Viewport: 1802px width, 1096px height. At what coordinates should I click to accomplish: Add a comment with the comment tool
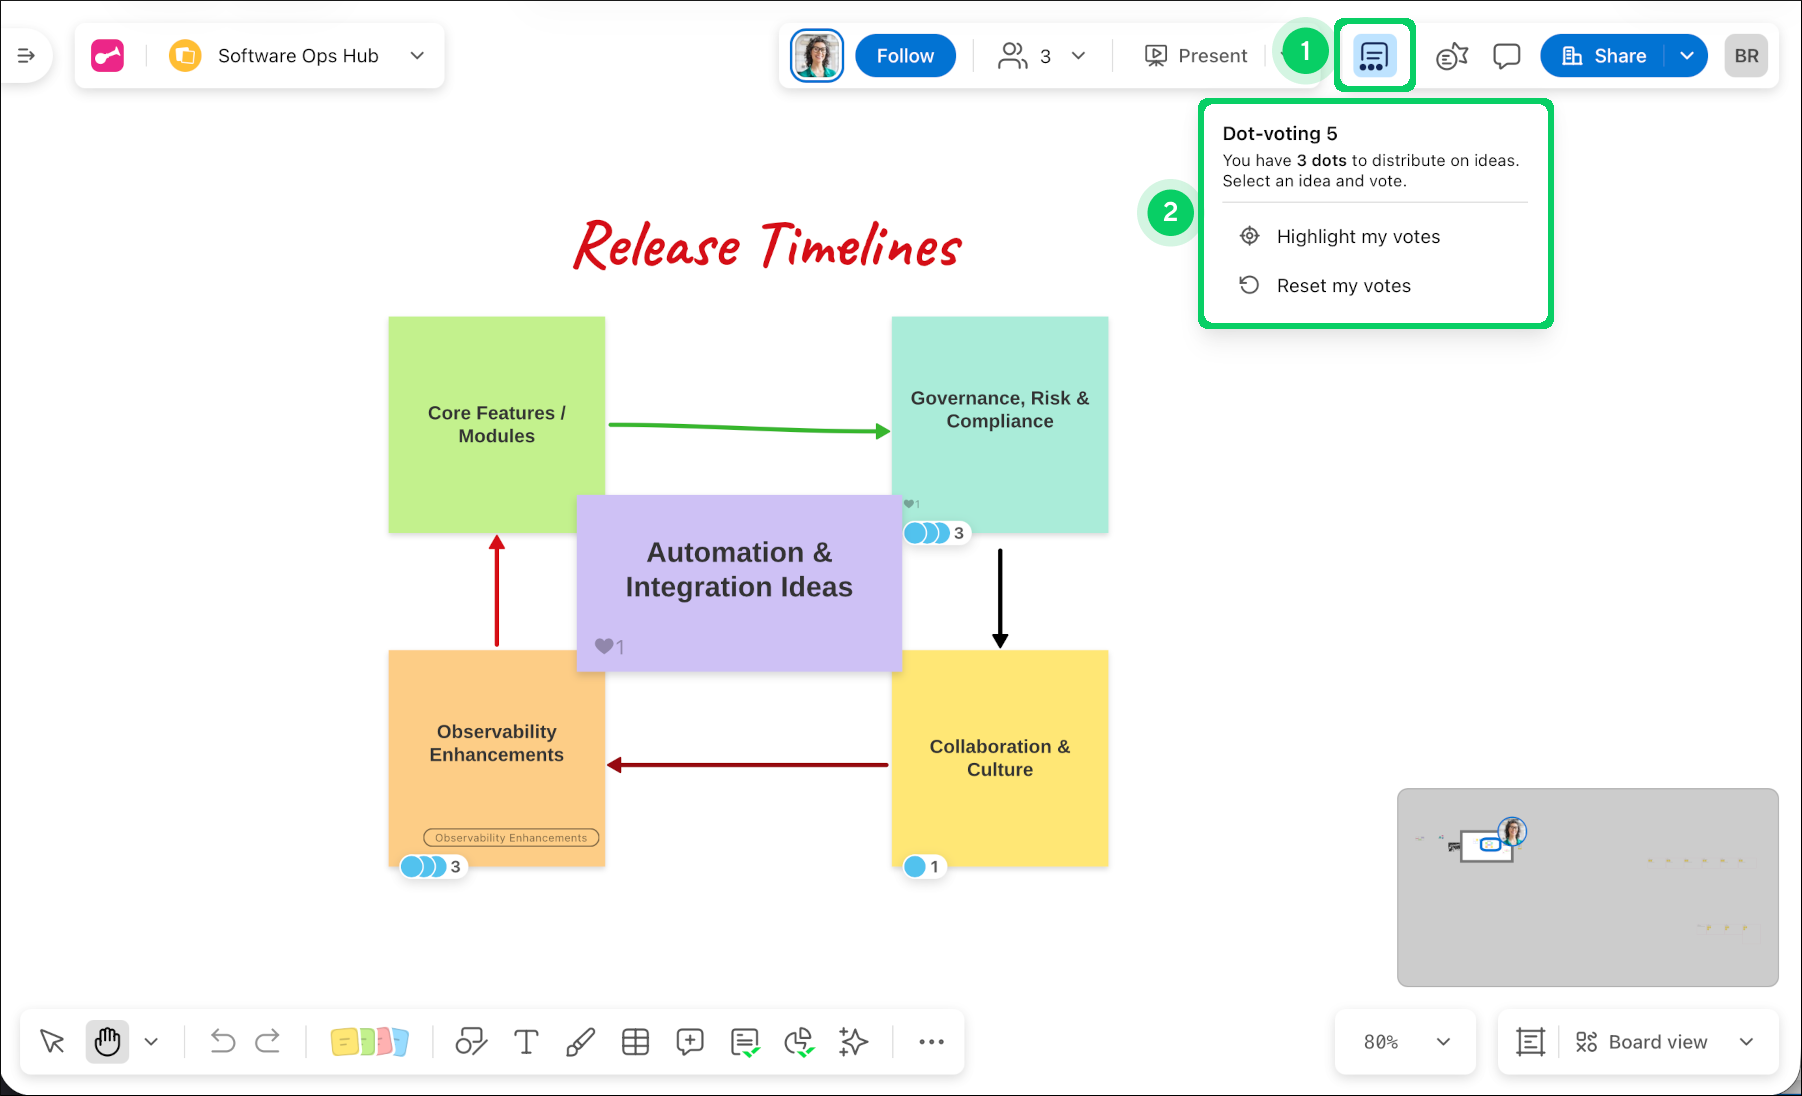(690, 1042)
